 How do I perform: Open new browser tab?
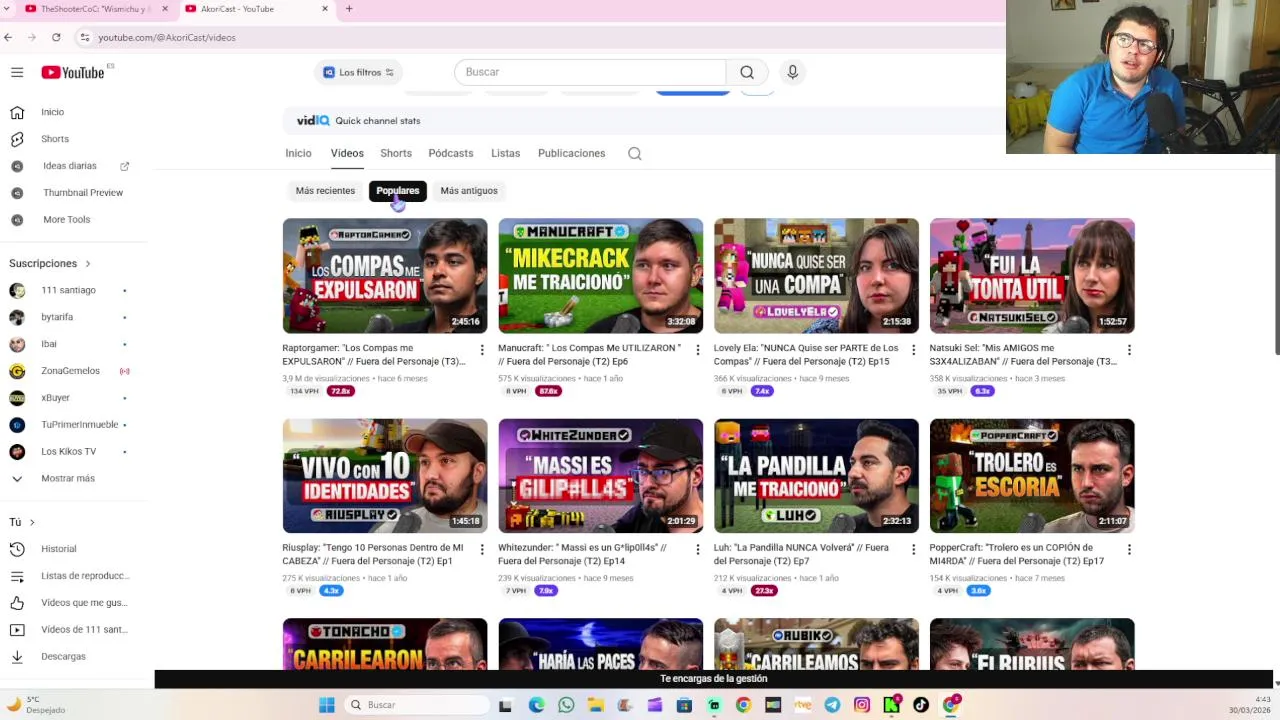pos(349,9)
